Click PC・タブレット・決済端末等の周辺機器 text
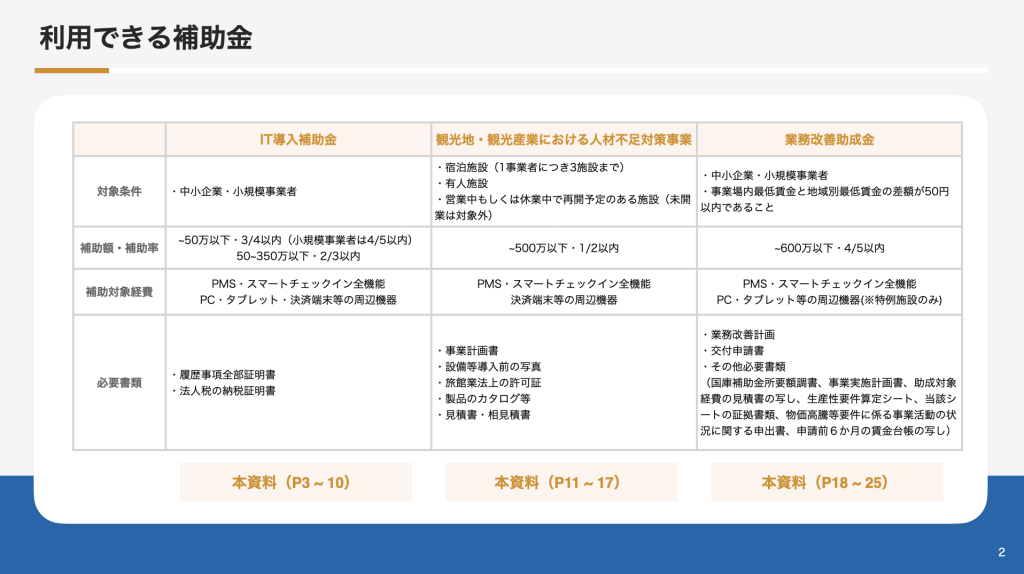Viewport: 1024px width, 574px height. tap(298, 300)
